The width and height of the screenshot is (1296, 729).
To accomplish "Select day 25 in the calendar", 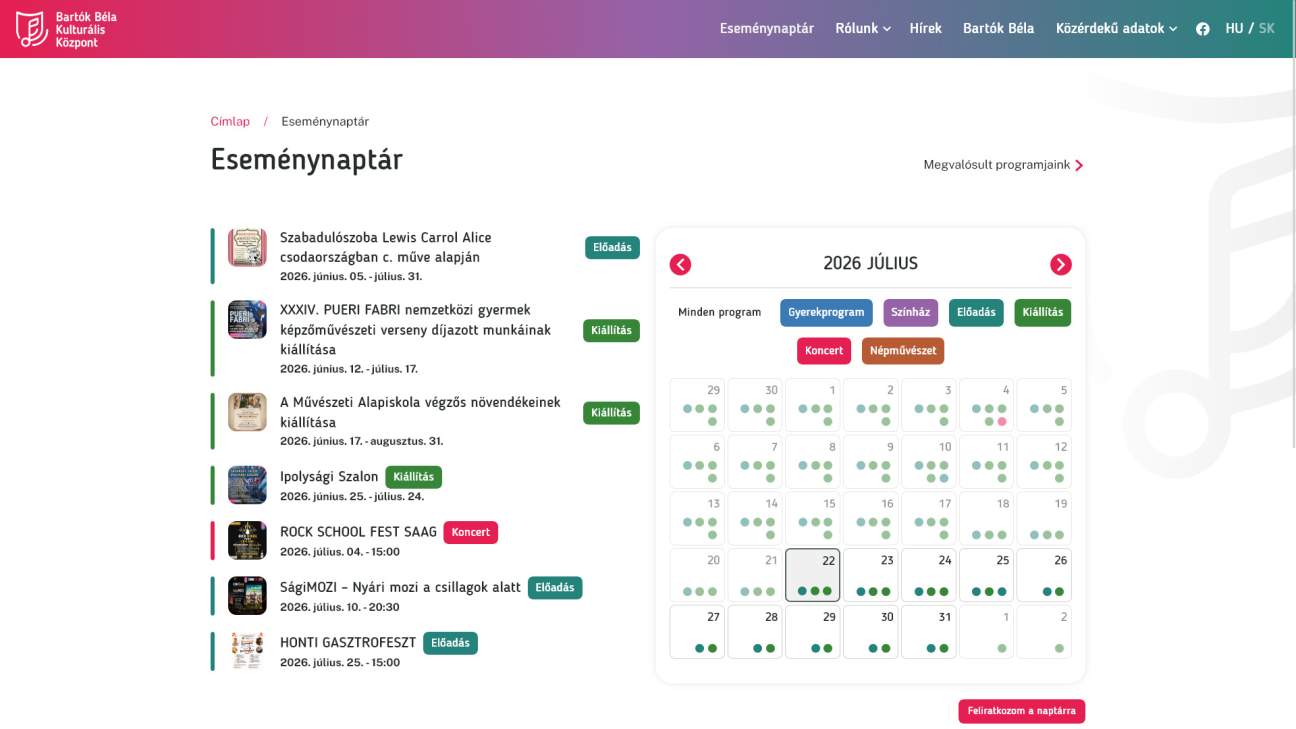I will pyautogui.click(x=987, y=575).
